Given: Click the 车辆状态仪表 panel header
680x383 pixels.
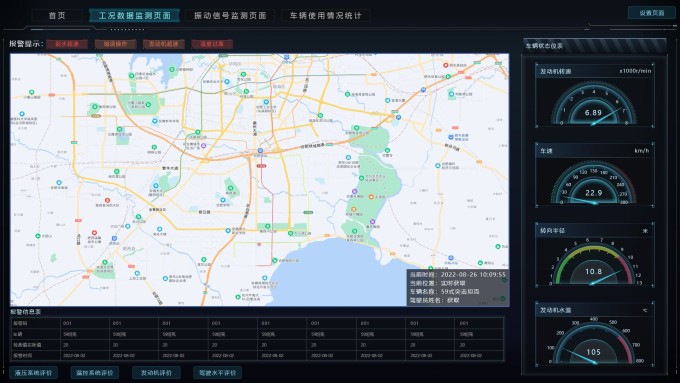Looking at the screenshot, I should 594,46.
